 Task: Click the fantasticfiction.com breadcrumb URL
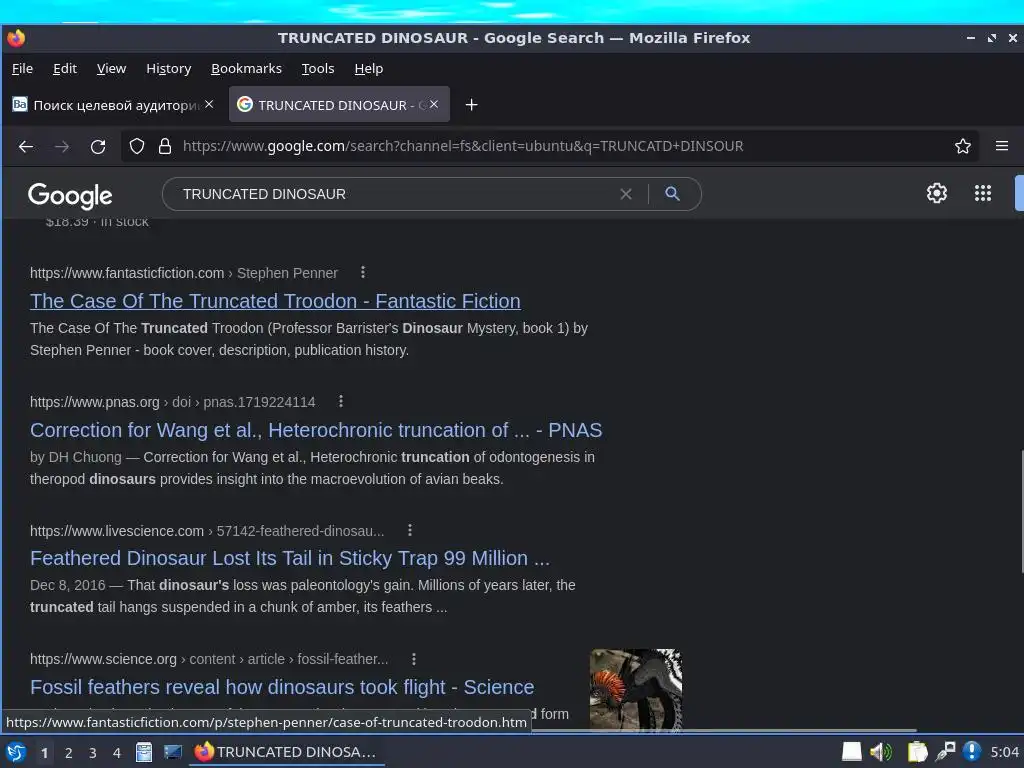coord(184,273)
